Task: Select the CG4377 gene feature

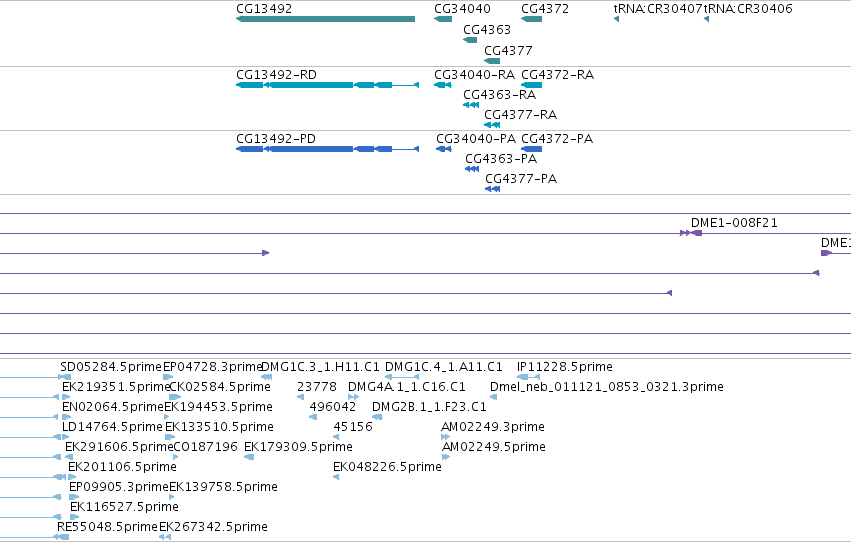Action: [x=492, y=61]
